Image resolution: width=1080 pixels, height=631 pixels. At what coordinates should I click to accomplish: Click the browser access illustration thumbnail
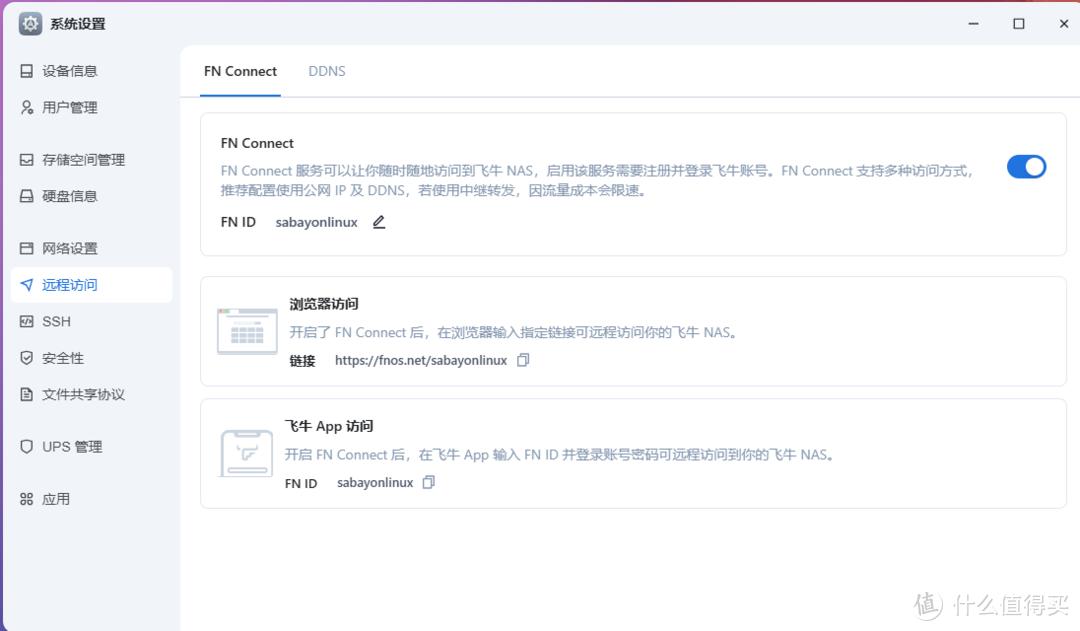tap(247, 331)
